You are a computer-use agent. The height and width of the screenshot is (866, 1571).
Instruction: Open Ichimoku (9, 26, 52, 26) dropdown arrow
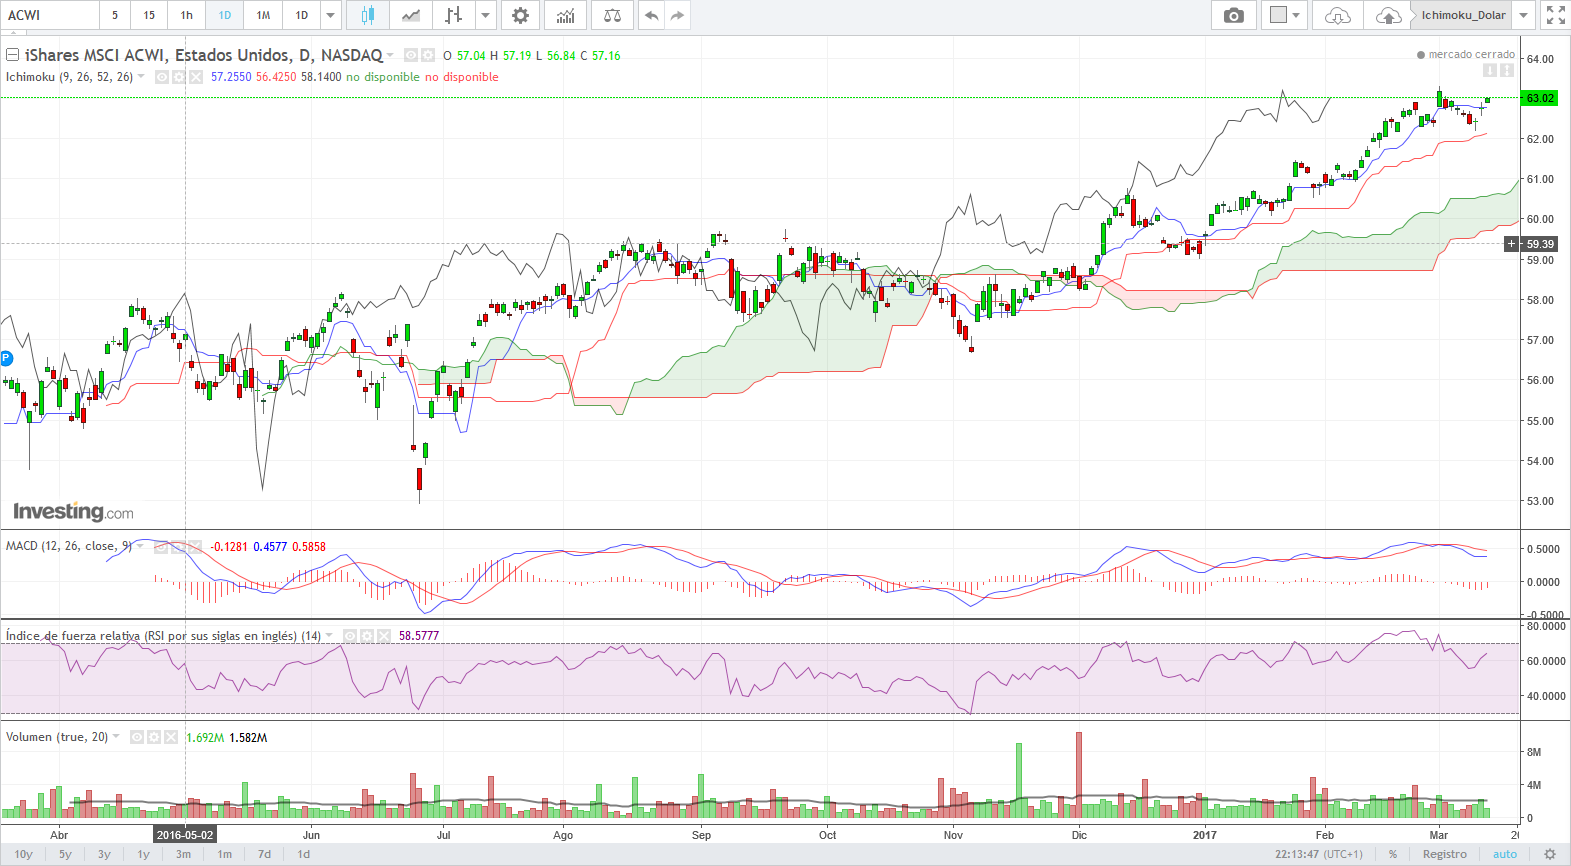[141, 77]
